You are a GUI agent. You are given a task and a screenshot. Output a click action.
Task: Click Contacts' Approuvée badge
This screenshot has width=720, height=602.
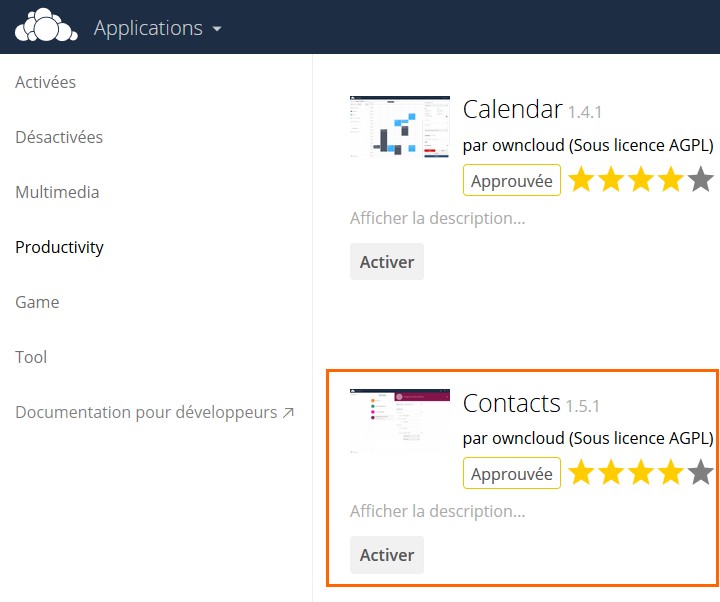click(512, 474)
